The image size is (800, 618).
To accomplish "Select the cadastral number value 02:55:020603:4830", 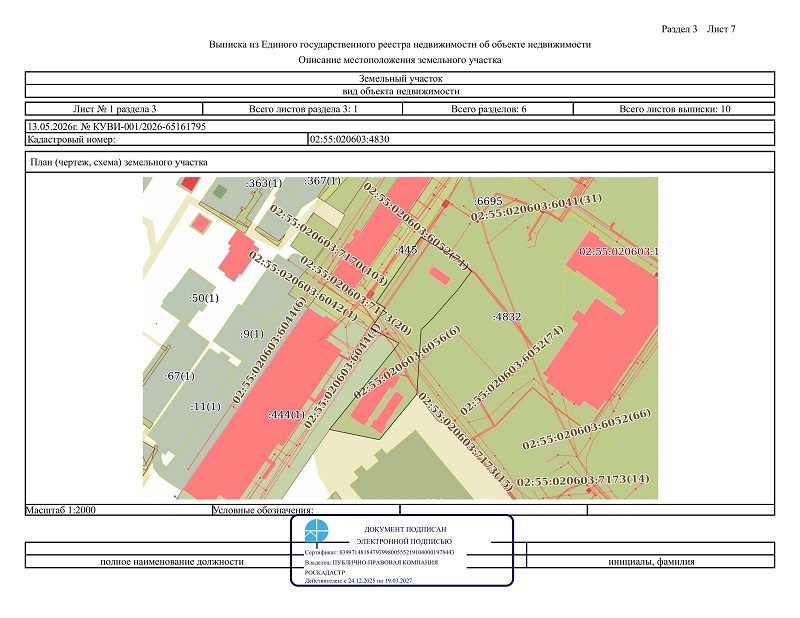I will 349,139.
